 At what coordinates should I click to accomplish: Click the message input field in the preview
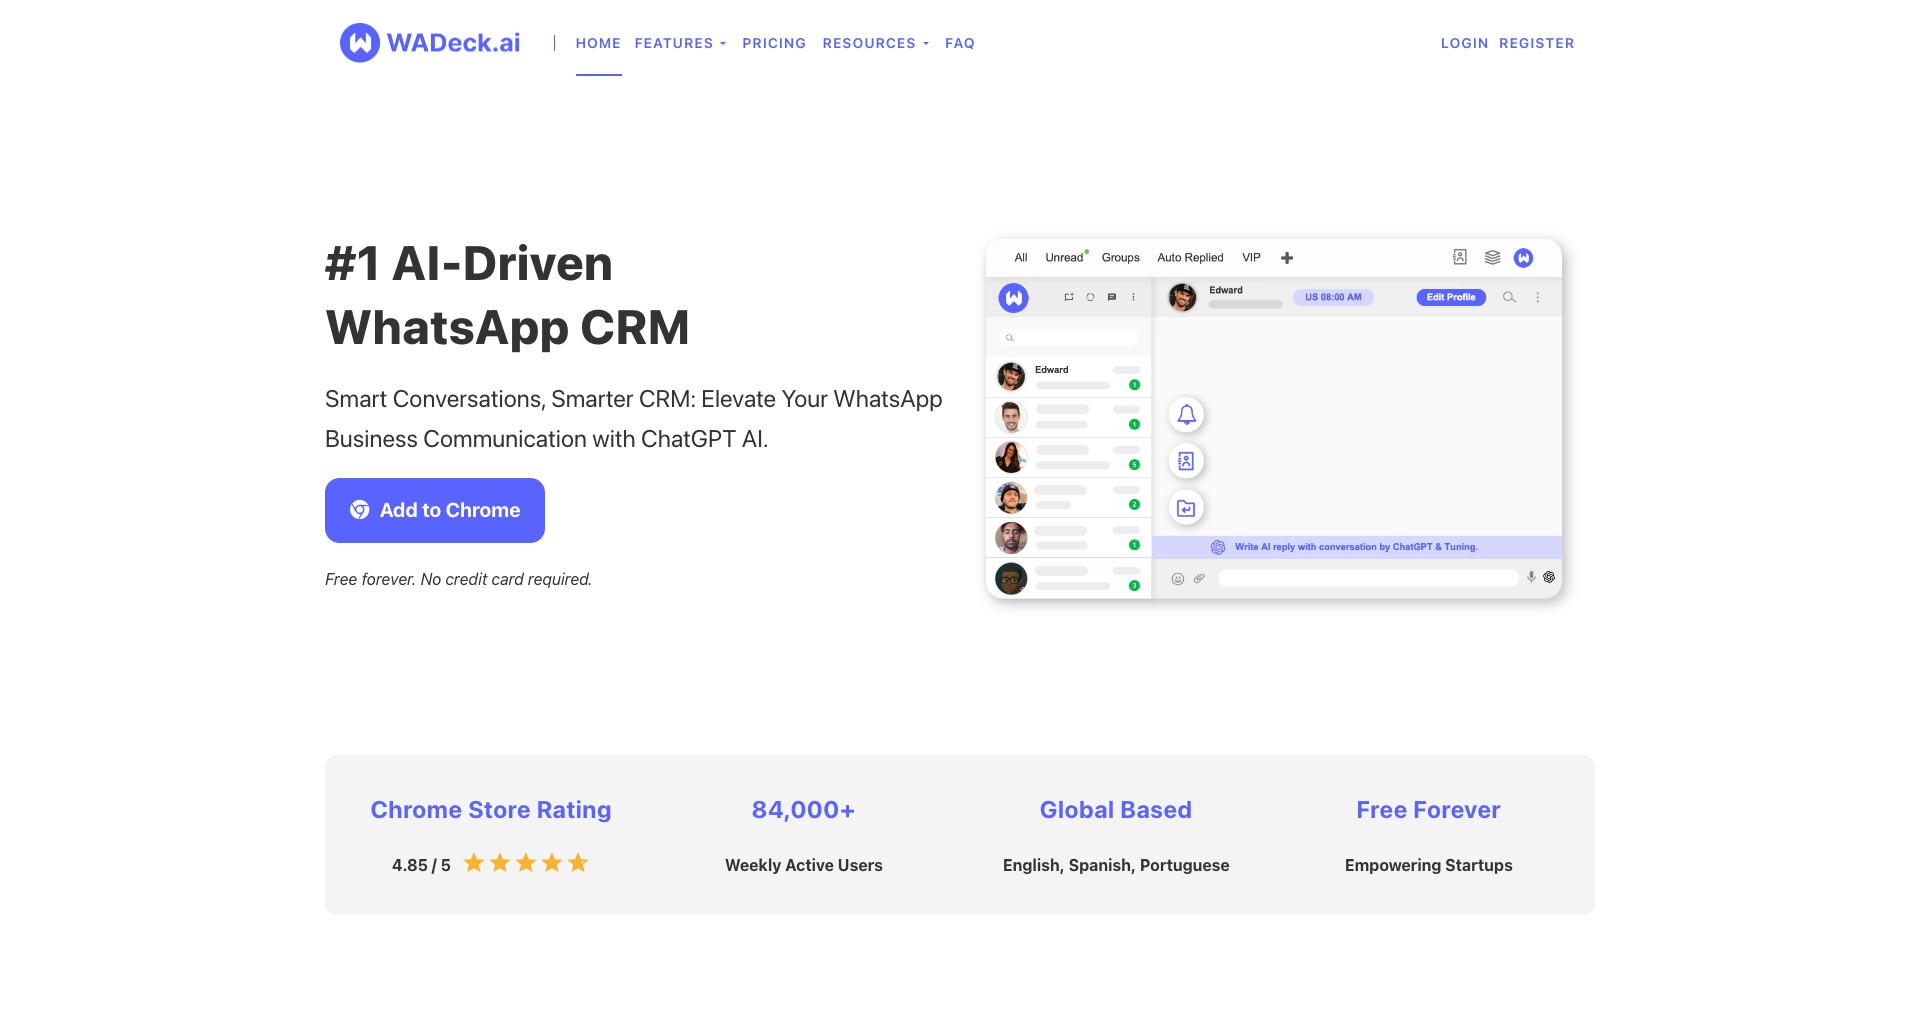pyautogui.click(x=1368, y=578)
